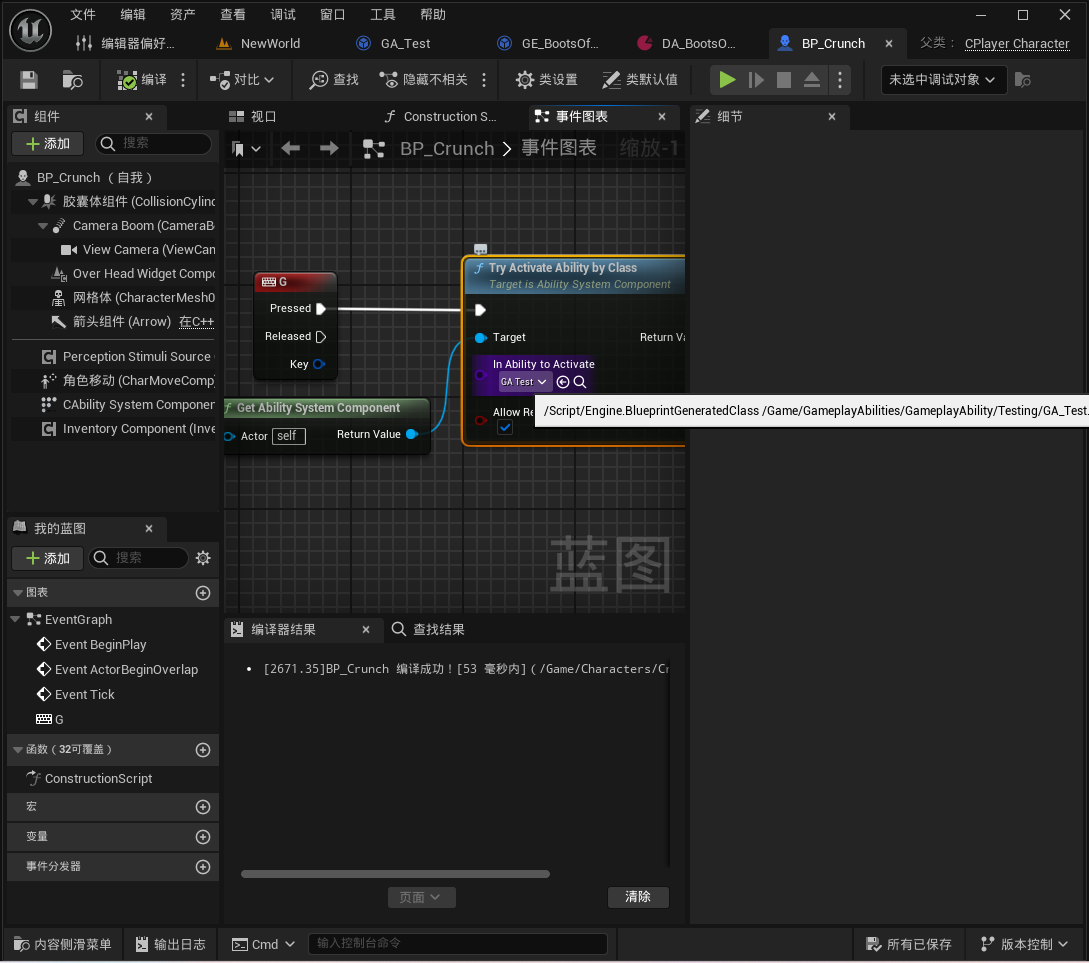Click the Browse to asset icon
Image resolution: width=1089 pixels, height=963 pixels.
72,80
